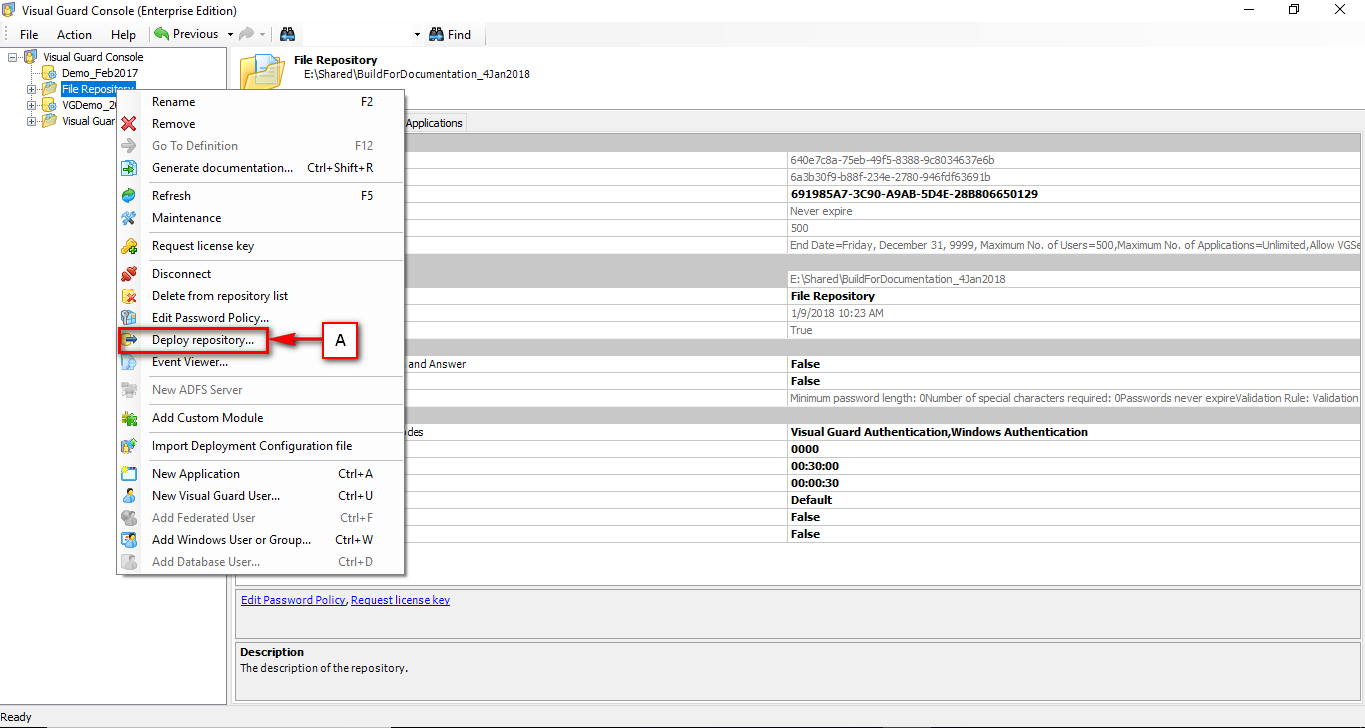The height and width of the screenshot is (728, 1365).
Task: Select Refresh from the context menu icon
Action: point(130,195)
